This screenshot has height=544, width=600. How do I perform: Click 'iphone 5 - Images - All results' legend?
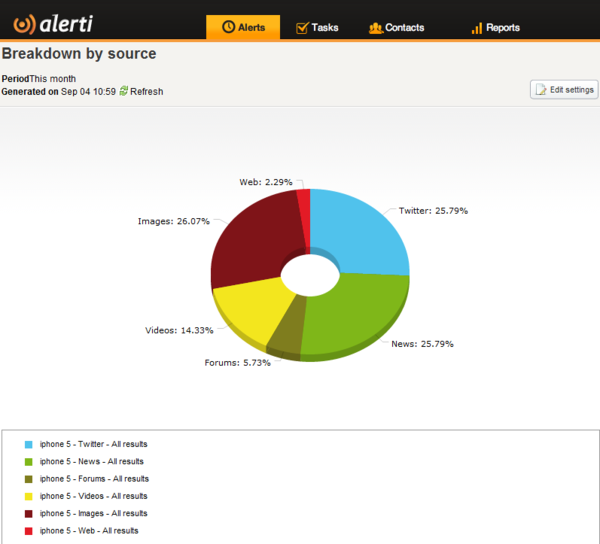[x=94, y=513]
